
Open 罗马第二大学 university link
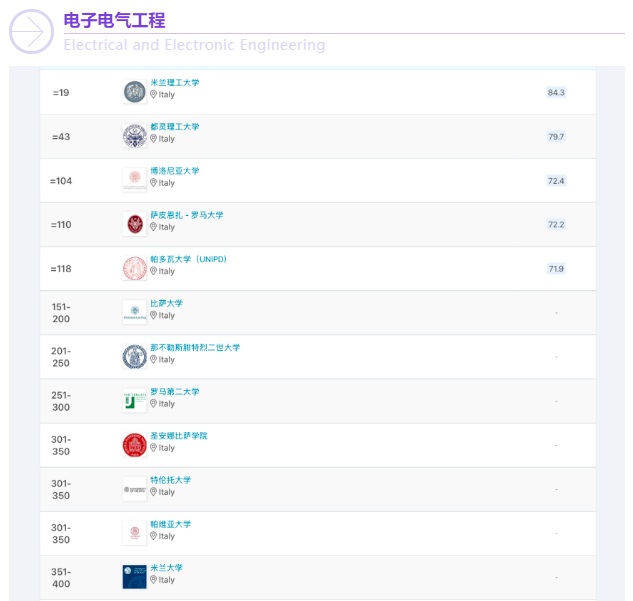tap(174, 392)
